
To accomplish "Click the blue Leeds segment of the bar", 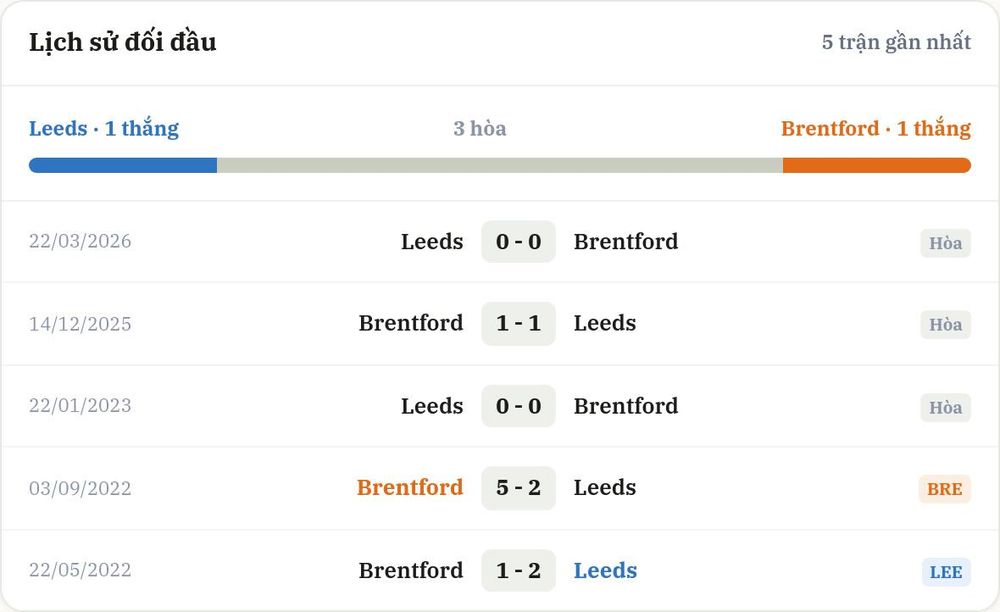I will tap(123, 166).
